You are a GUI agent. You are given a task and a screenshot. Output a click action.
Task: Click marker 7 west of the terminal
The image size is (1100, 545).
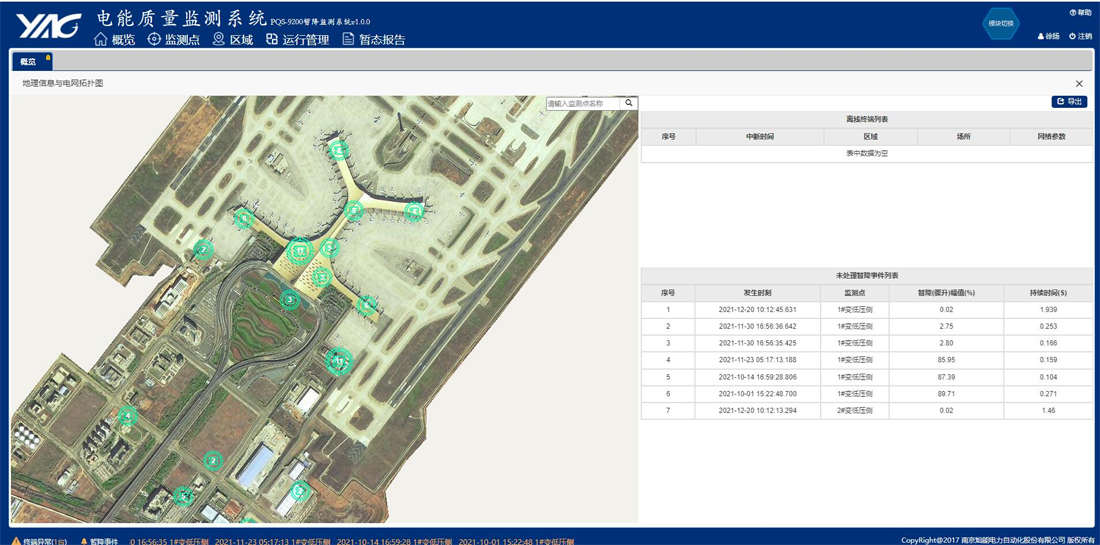203,250
